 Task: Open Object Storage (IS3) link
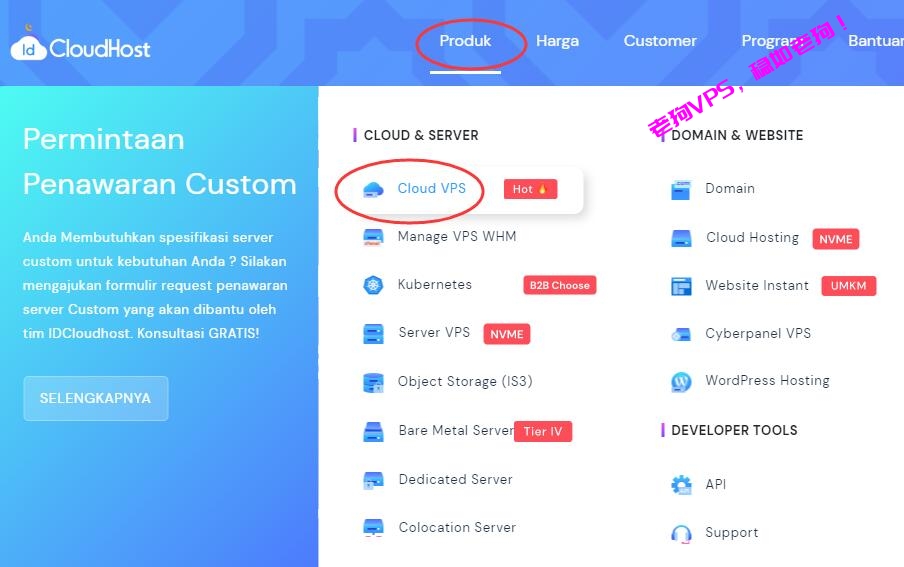pyautogui.click(x=465, y=382)
